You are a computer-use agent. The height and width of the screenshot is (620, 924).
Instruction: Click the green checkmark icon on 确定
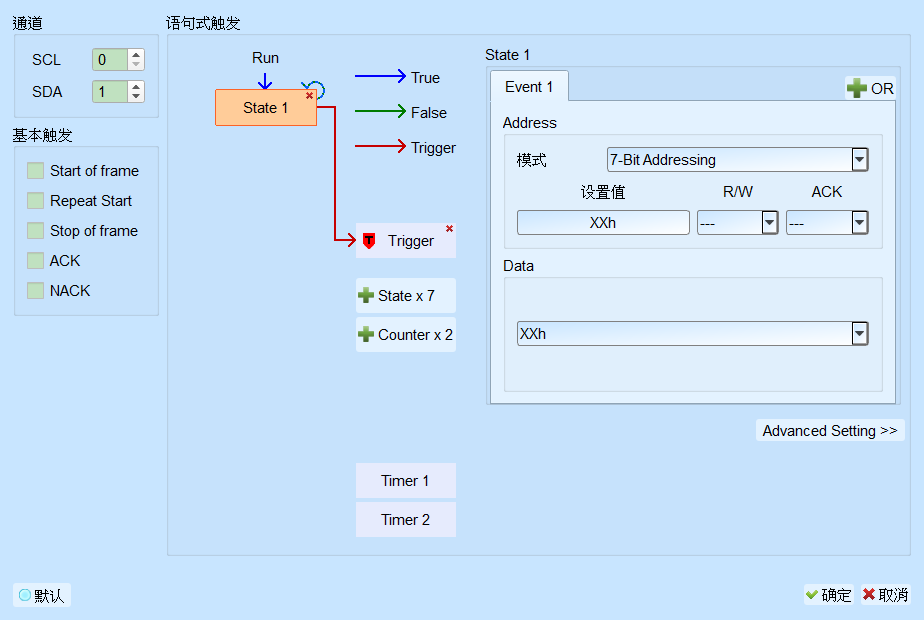click(x=812, y=595)
